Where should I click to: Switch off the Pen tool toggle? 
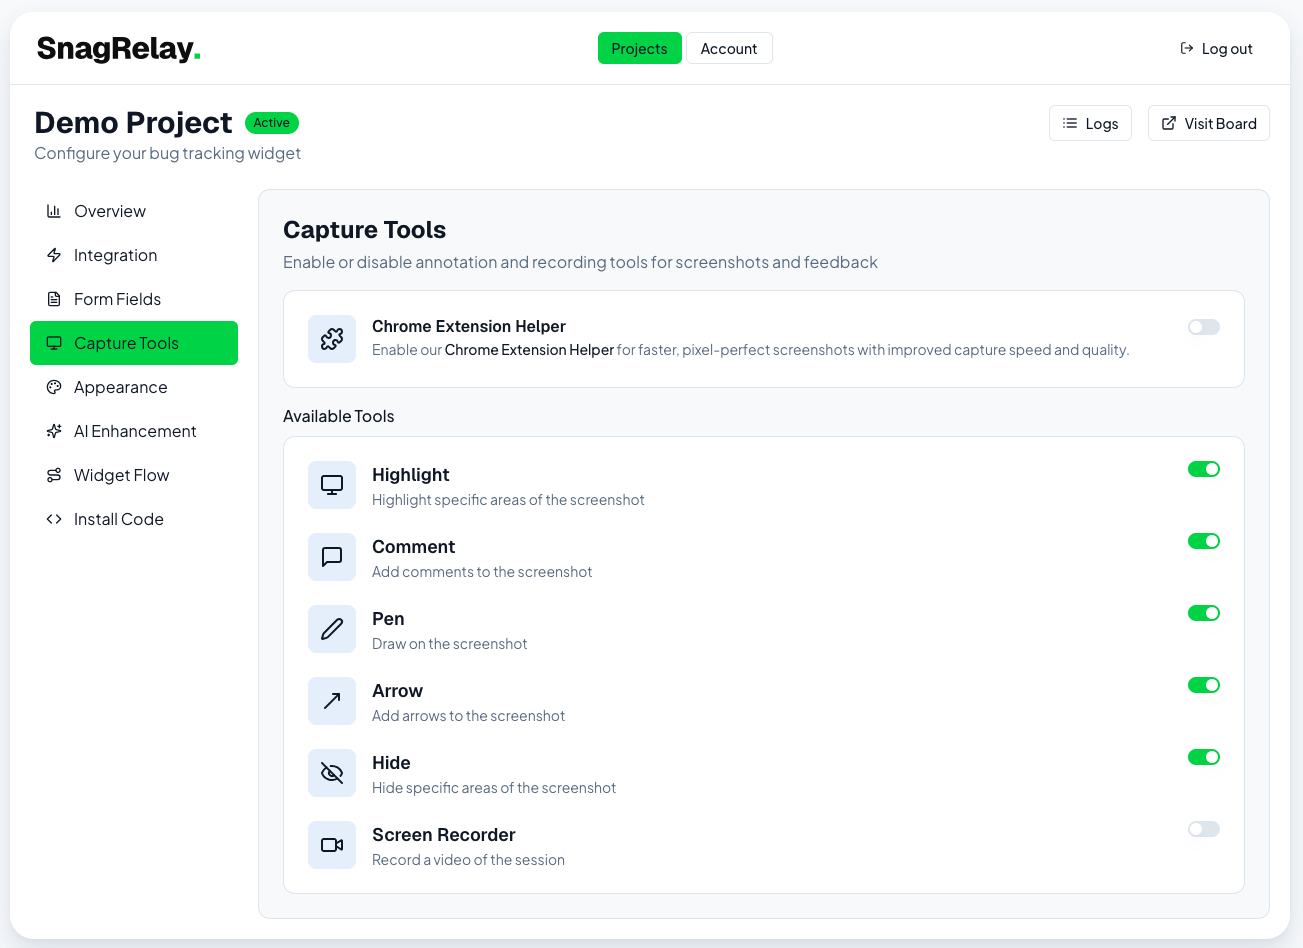click(x=1204, y=613)
